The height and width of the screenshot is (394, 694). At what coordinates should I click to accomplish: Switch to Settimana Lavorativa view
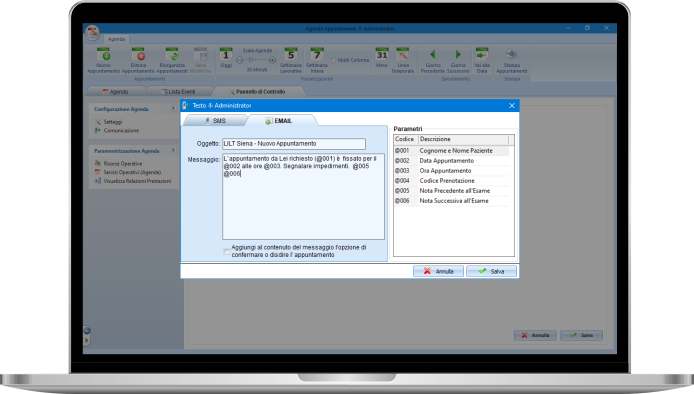tap(291, 54)
